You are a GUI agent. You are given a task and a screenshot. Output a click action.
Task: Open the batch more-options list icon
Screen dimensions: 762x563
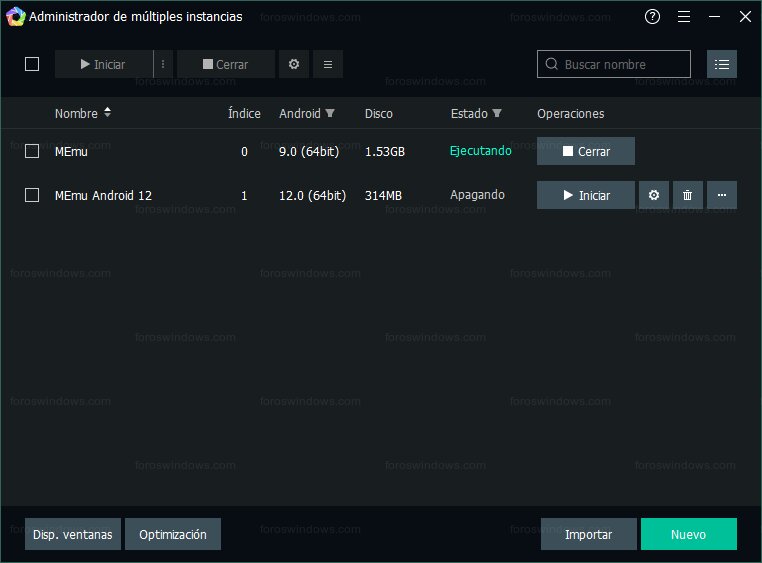pos(328,64)
